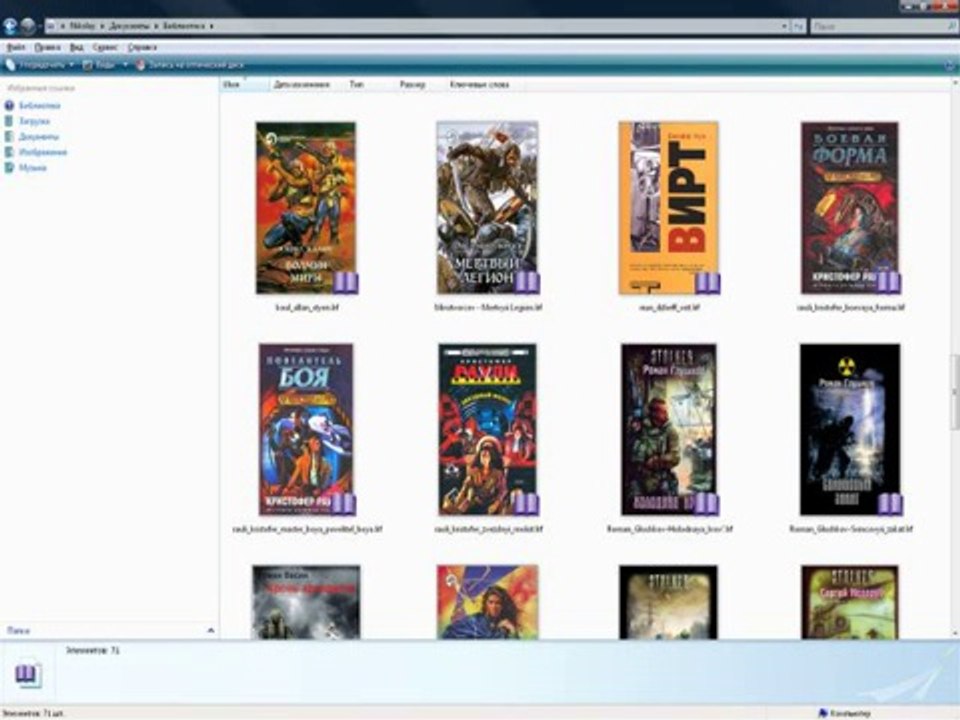The height and width of the screenshot is (720, 960).
Task: Select the Волчьи миры book cover
Action: [306, 208]
